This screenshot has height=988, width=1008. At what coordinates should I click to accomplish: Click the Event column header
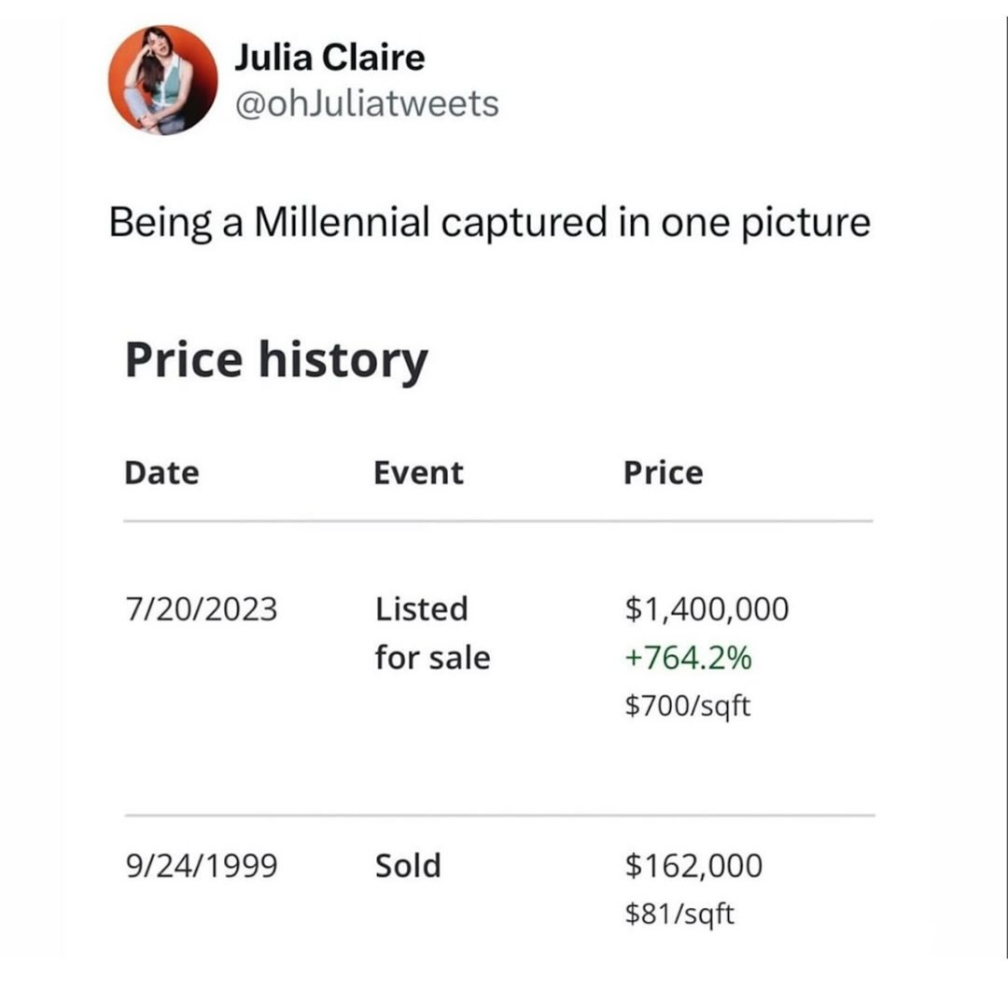[x=419, y=473]
